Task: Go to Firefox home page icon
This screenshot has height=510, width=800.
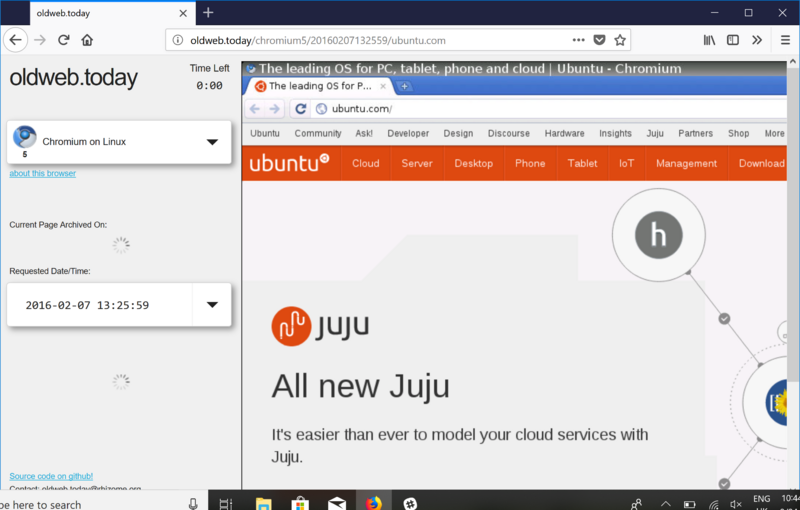Action: [88, 40]
